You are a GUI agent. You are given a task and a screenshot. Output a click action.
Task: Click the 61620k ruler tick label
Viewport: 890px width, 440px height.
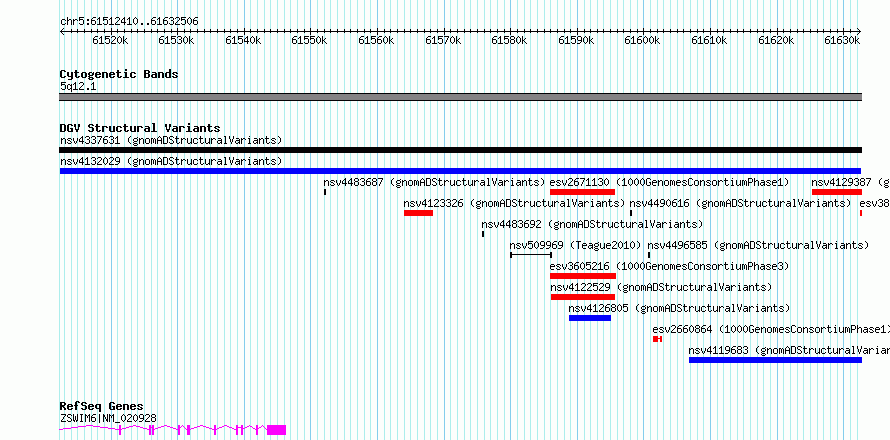[776, 40]
